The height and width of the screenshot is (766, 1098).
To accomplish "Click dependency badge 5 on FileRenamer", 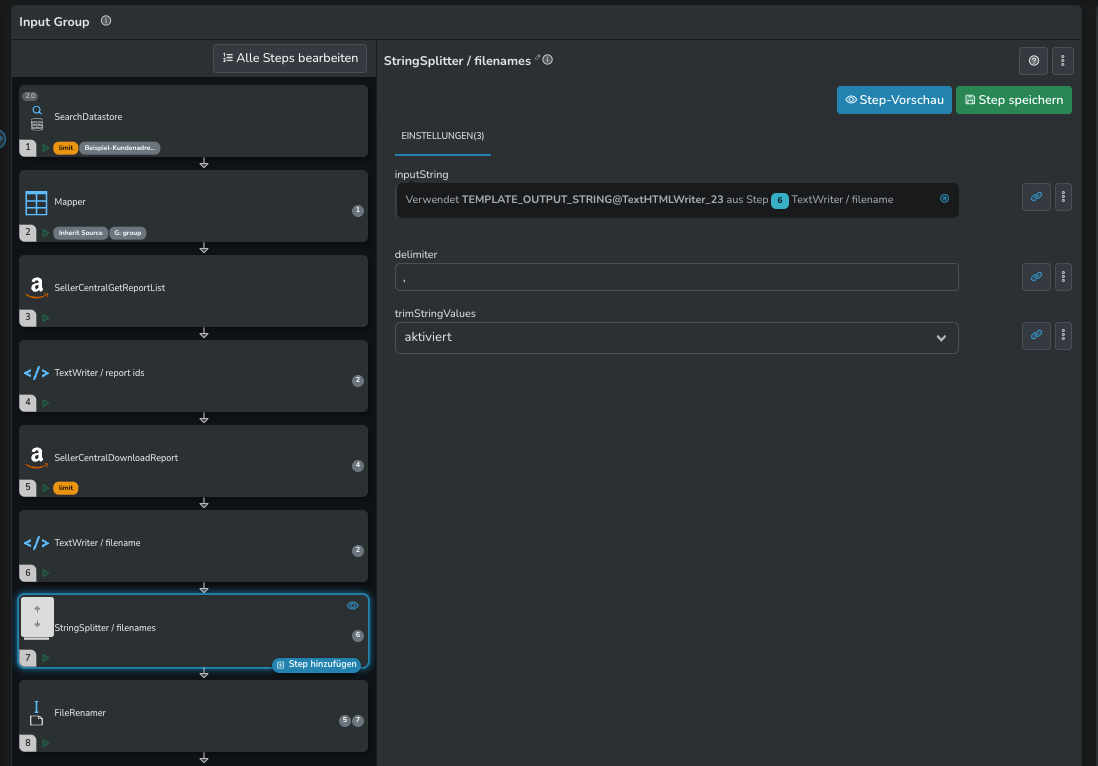I will [345, 720].
